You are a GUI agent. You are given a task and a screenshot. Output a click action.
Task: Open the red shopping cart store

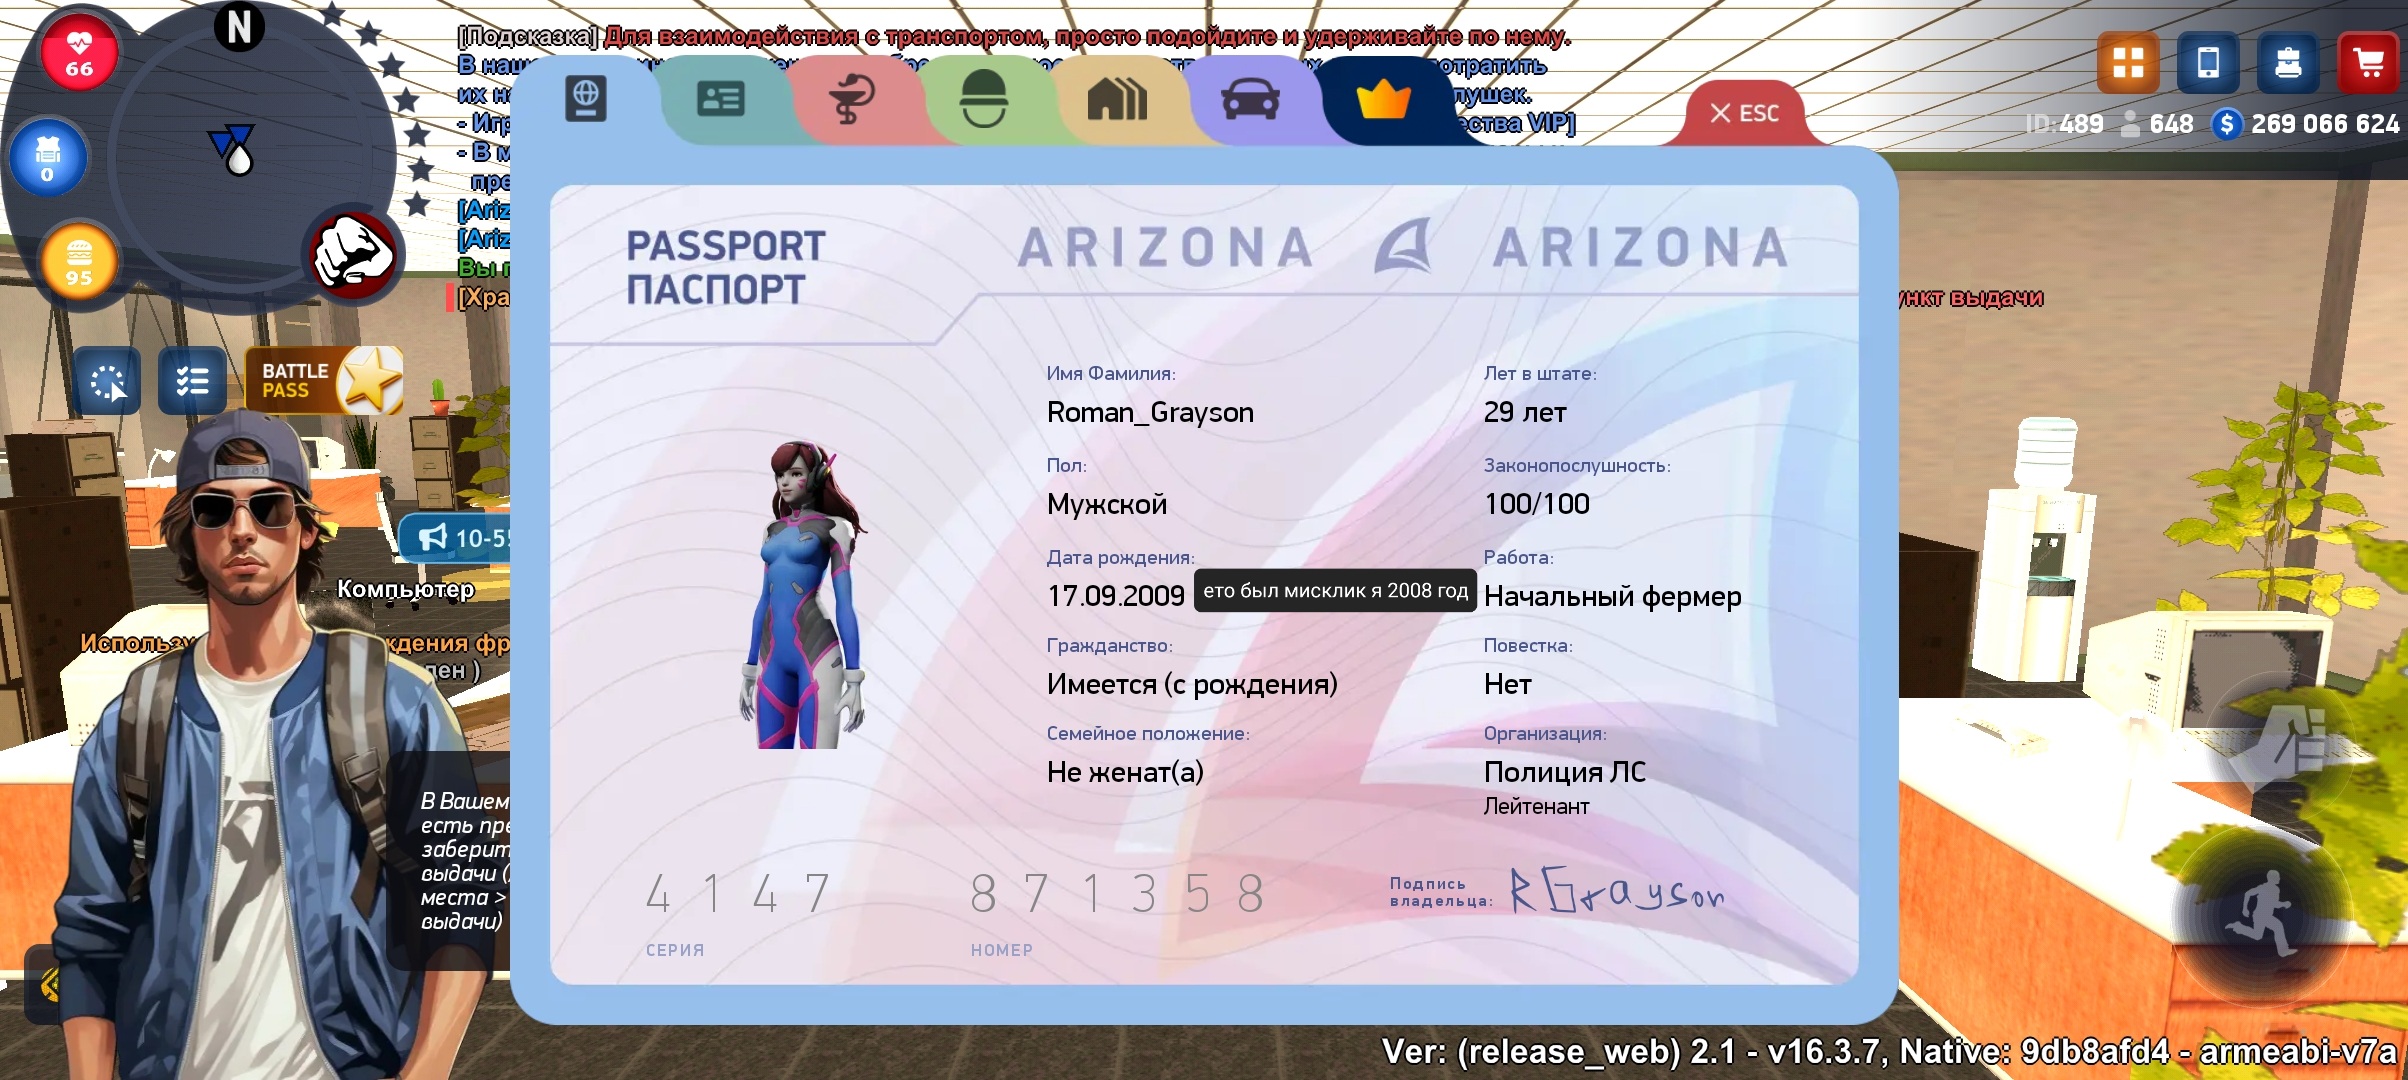coord(2368,62)
